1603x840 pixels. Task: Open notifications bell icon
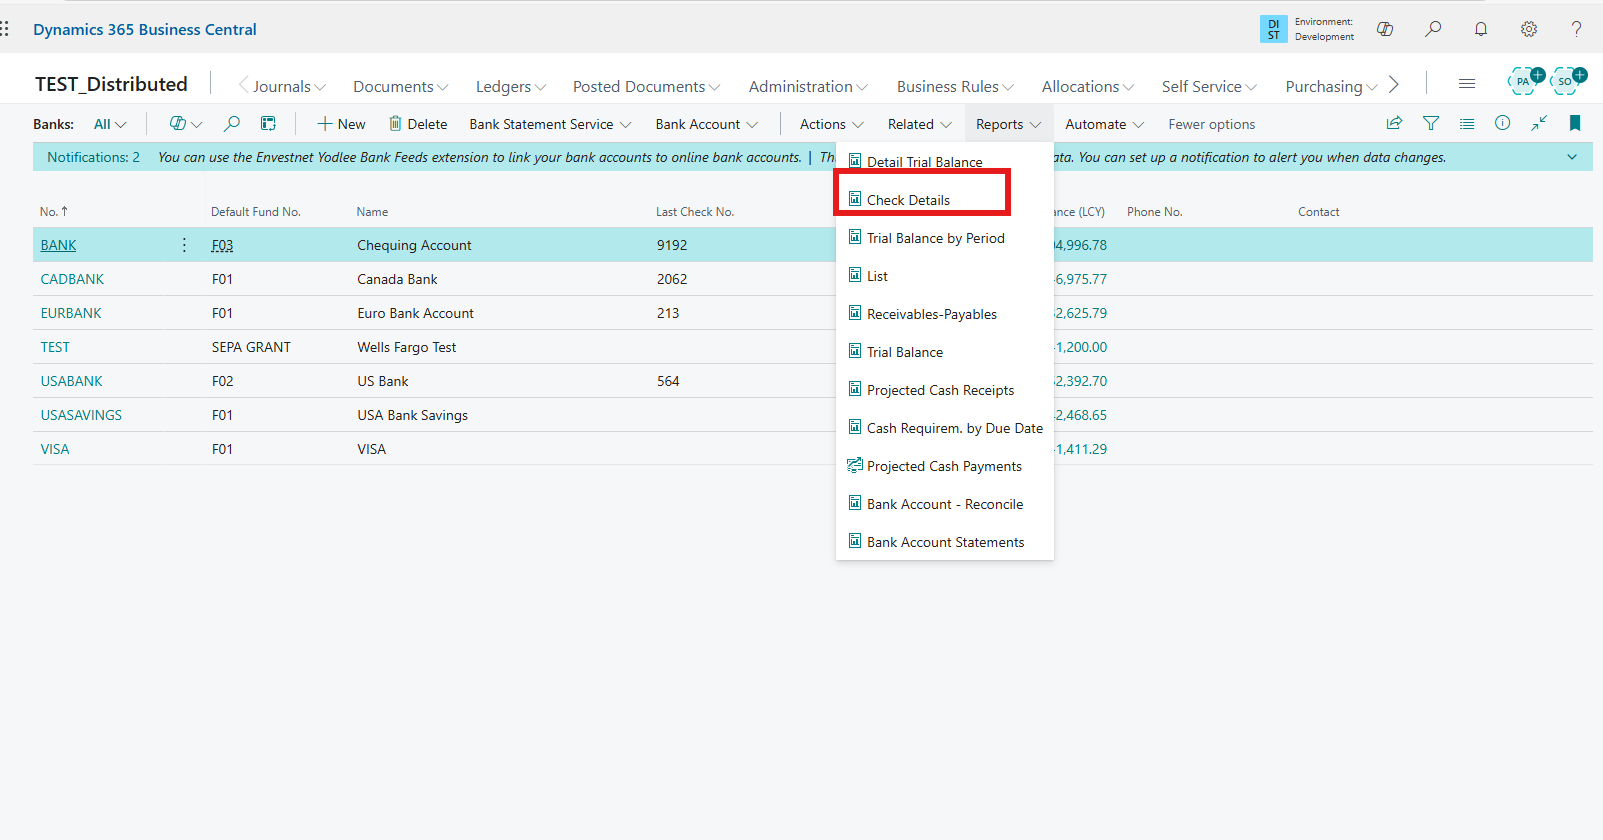click(1481, 29)
